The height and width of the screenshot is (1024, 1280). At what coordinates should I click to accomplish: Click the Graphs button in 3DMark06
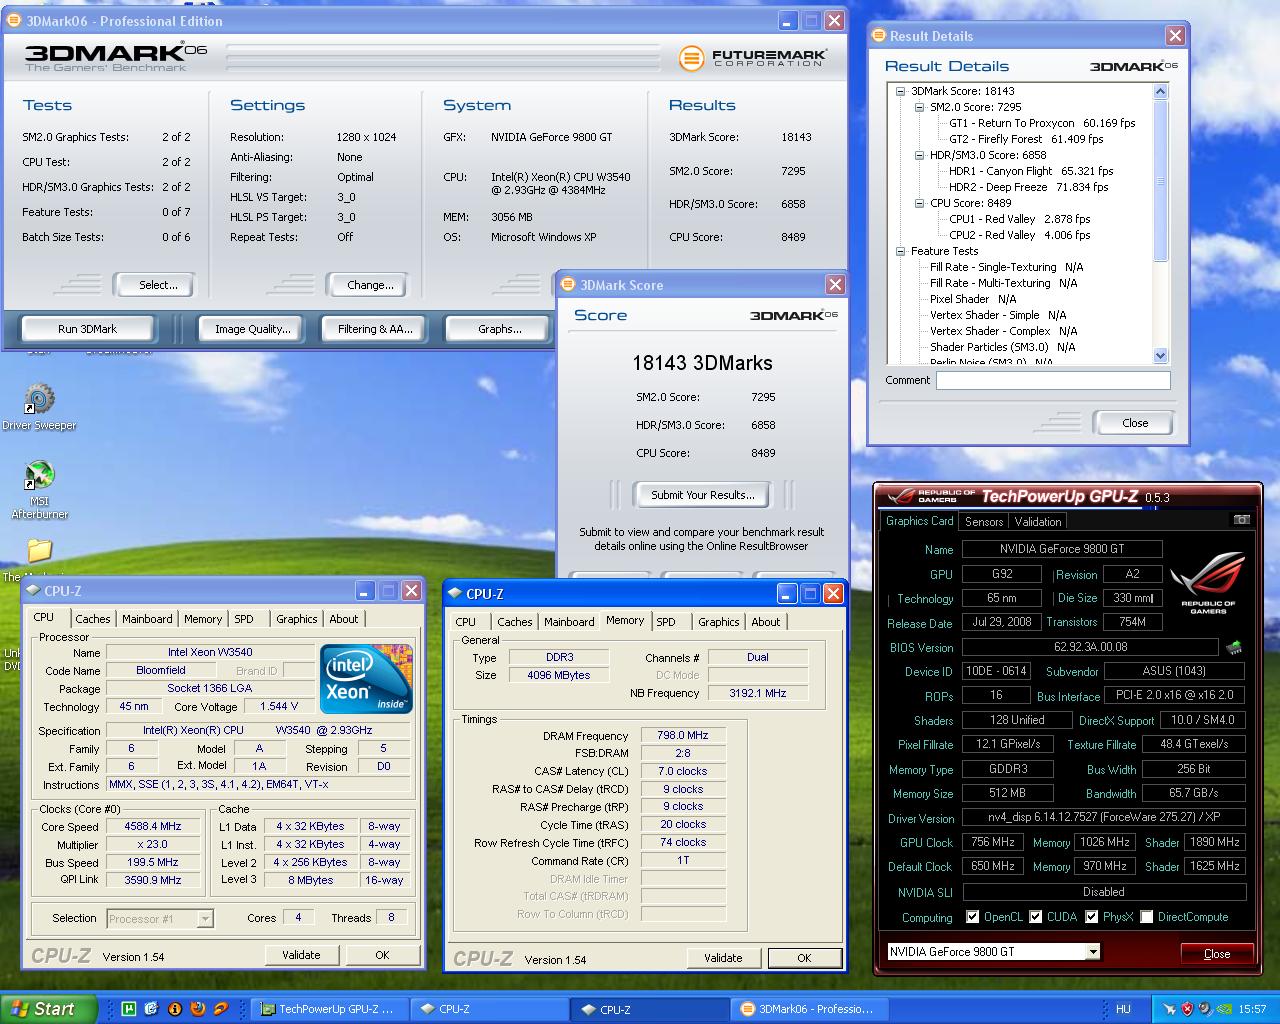tap(499, 329)
